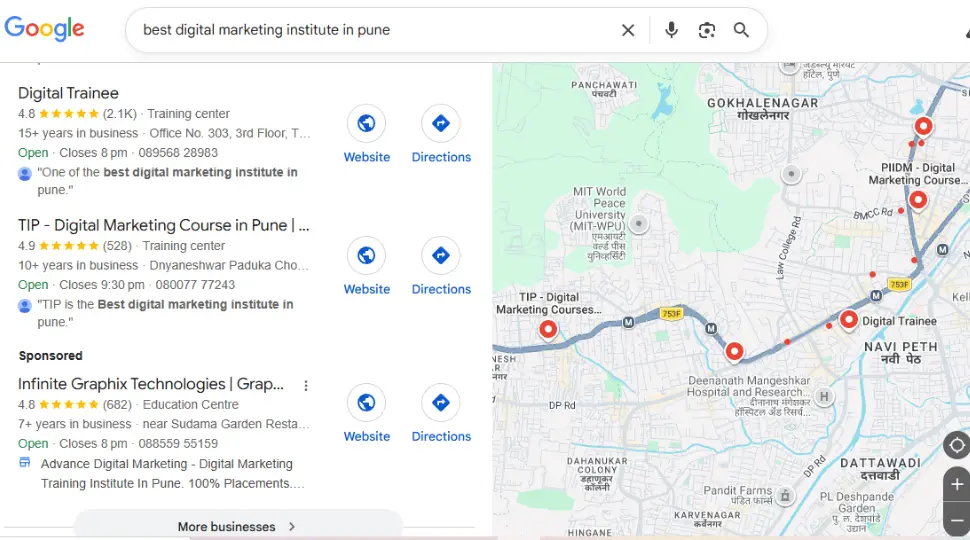Open TIP - Digital Marketing Course listing title

tap(164, 225)
